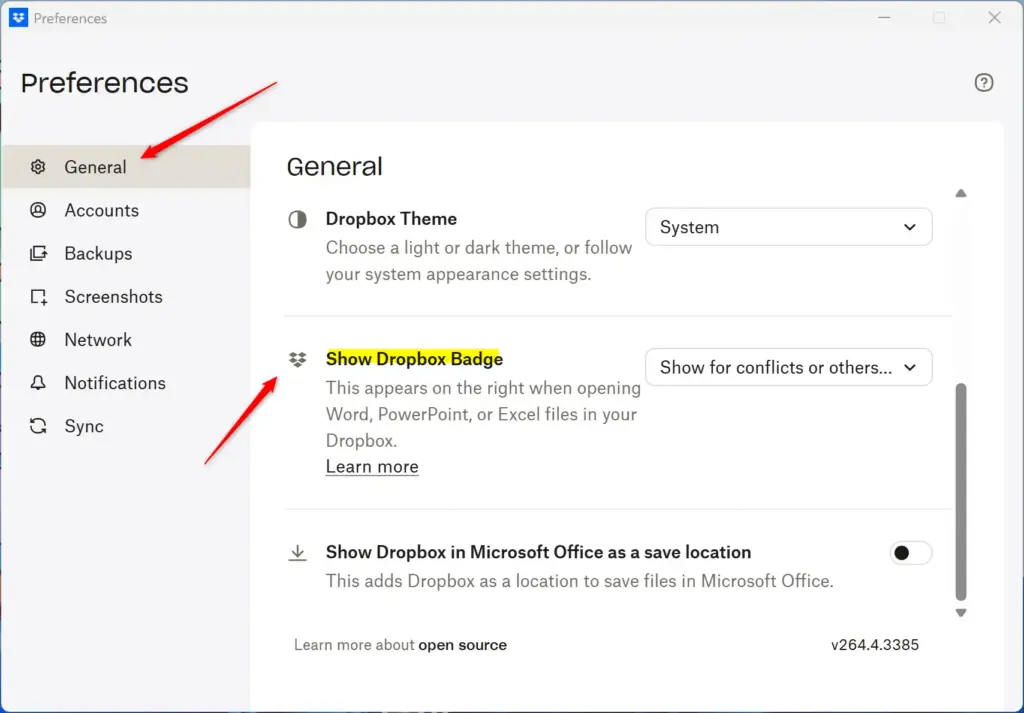Click the Dropbox Theme heading

[391, 219]
